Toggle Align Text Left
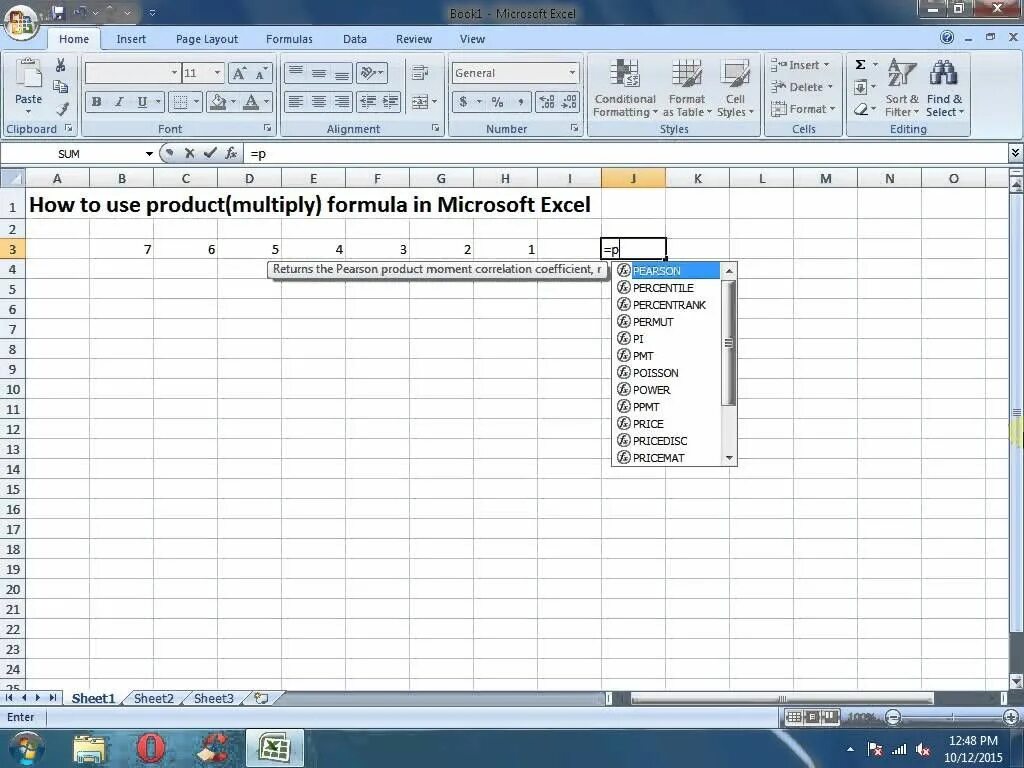Image resolution: width=1024 pixels, height=768 pixels. coord(296,102)
